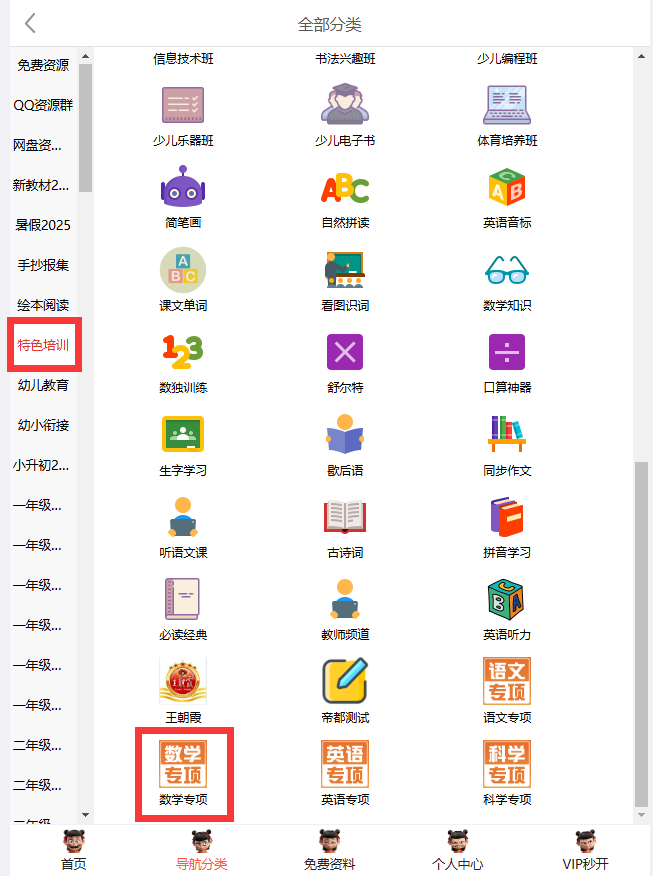Select the 自然拼读 ABC icon

pyautogui.click(x=345, y=188)
